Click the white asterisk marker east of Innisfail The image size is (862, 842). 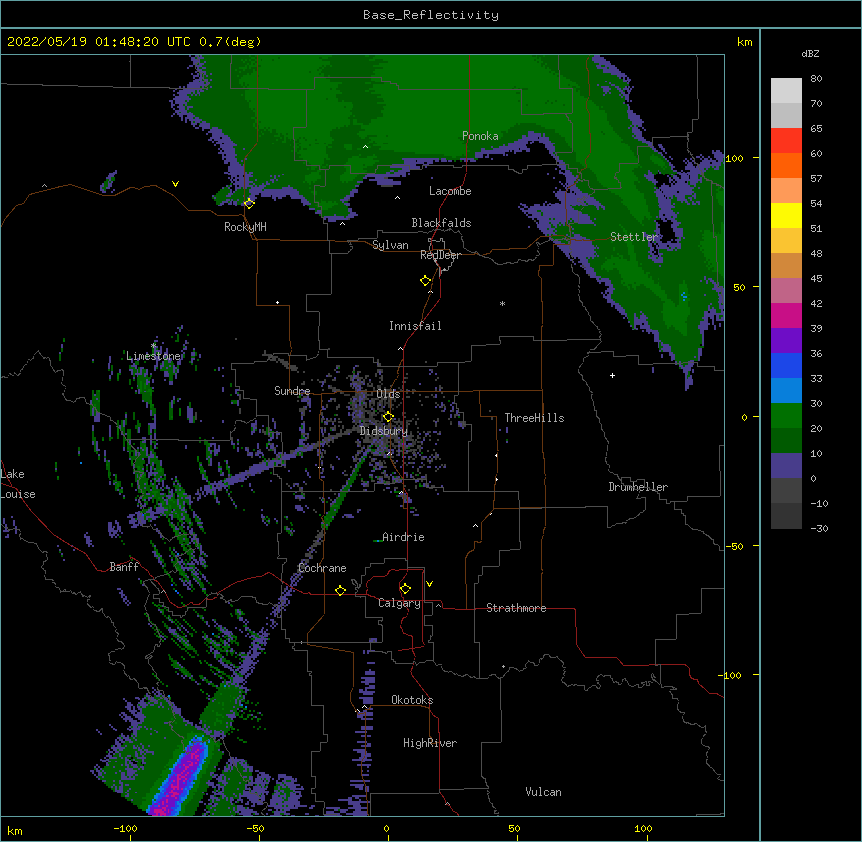click(502, 303)
